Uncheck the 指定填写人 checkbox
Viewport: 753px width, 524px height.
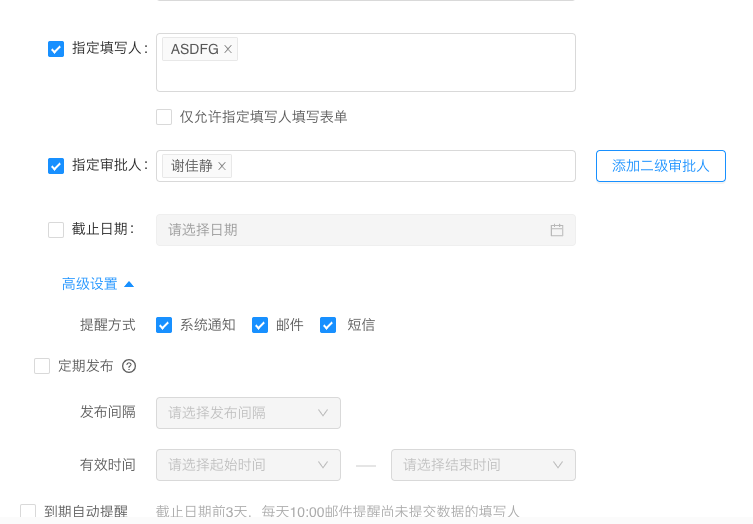pos(56,49)
